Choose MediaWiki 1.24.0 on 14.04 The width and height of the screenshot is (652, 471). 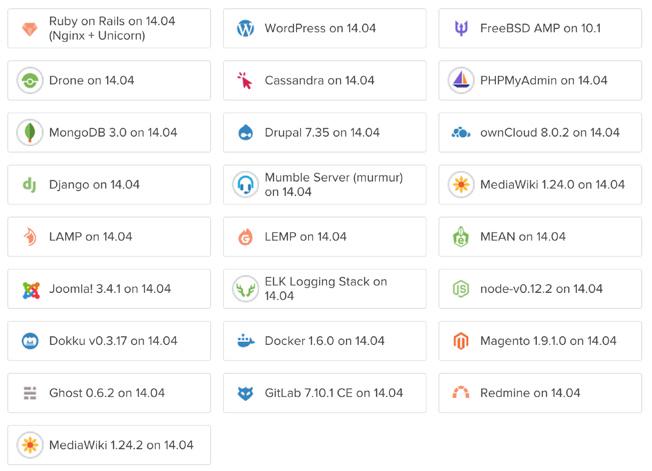pyautogui.click(x=540, y=185)
